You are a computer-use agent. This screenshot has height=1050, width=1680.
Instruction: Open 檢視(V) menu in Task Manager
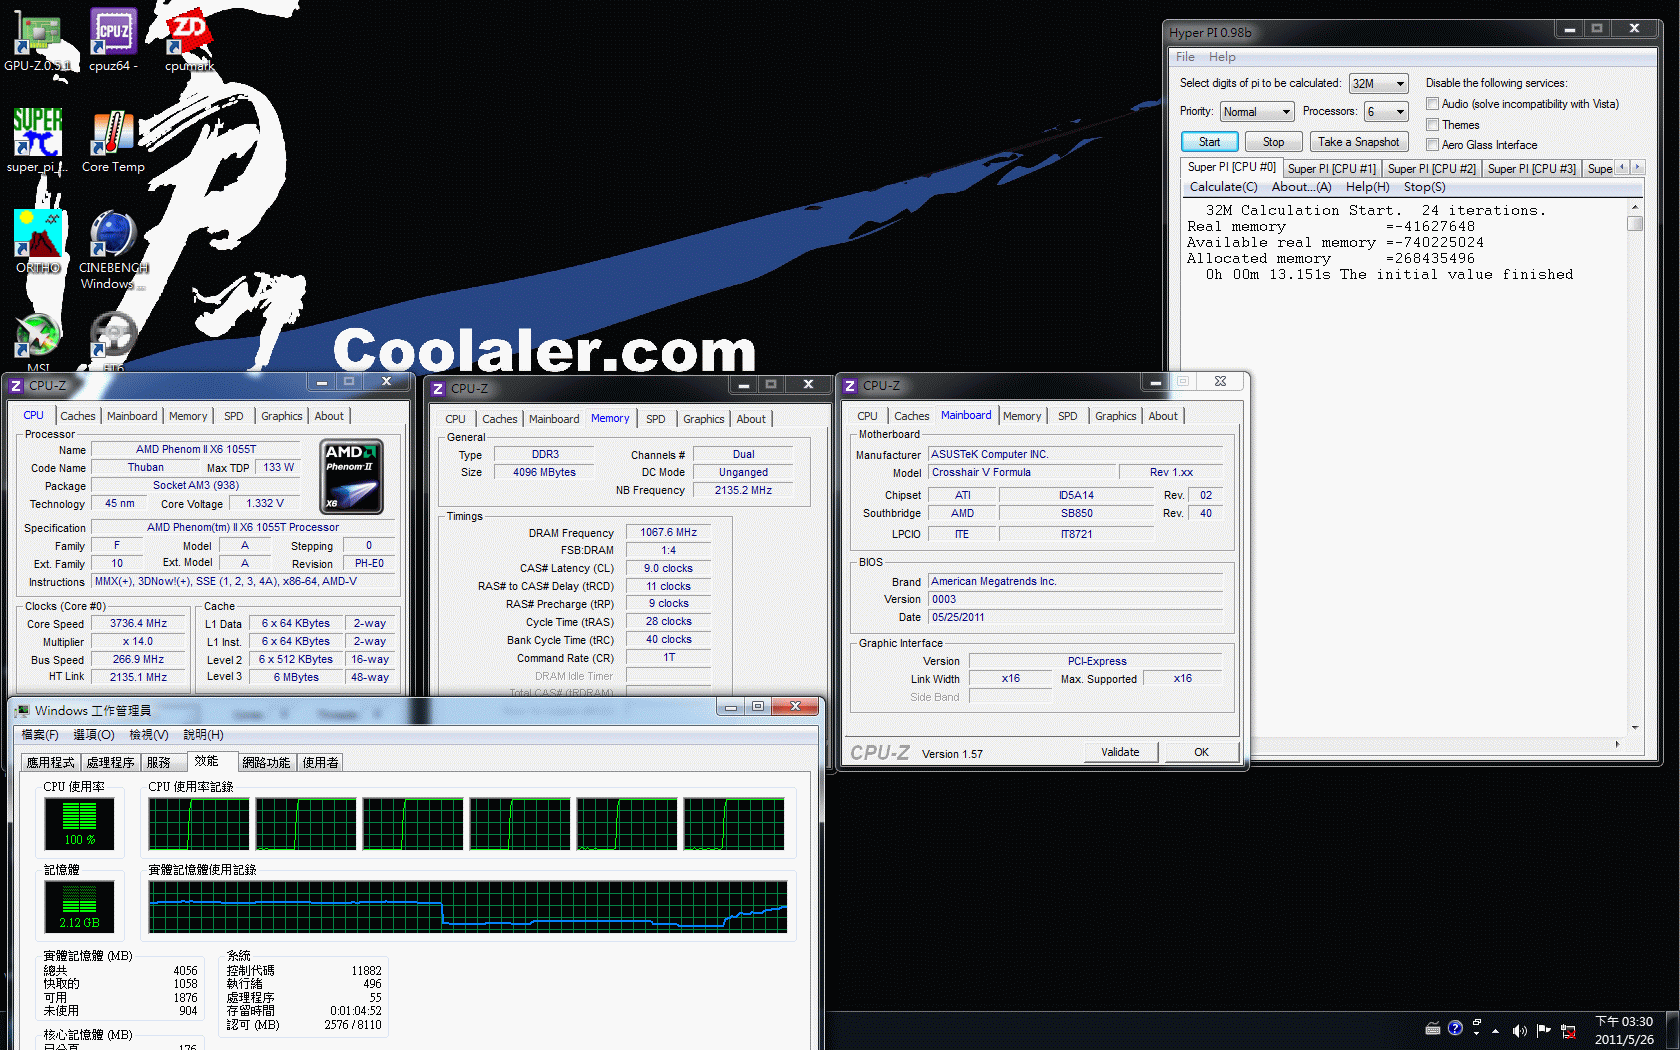point(149,735)
